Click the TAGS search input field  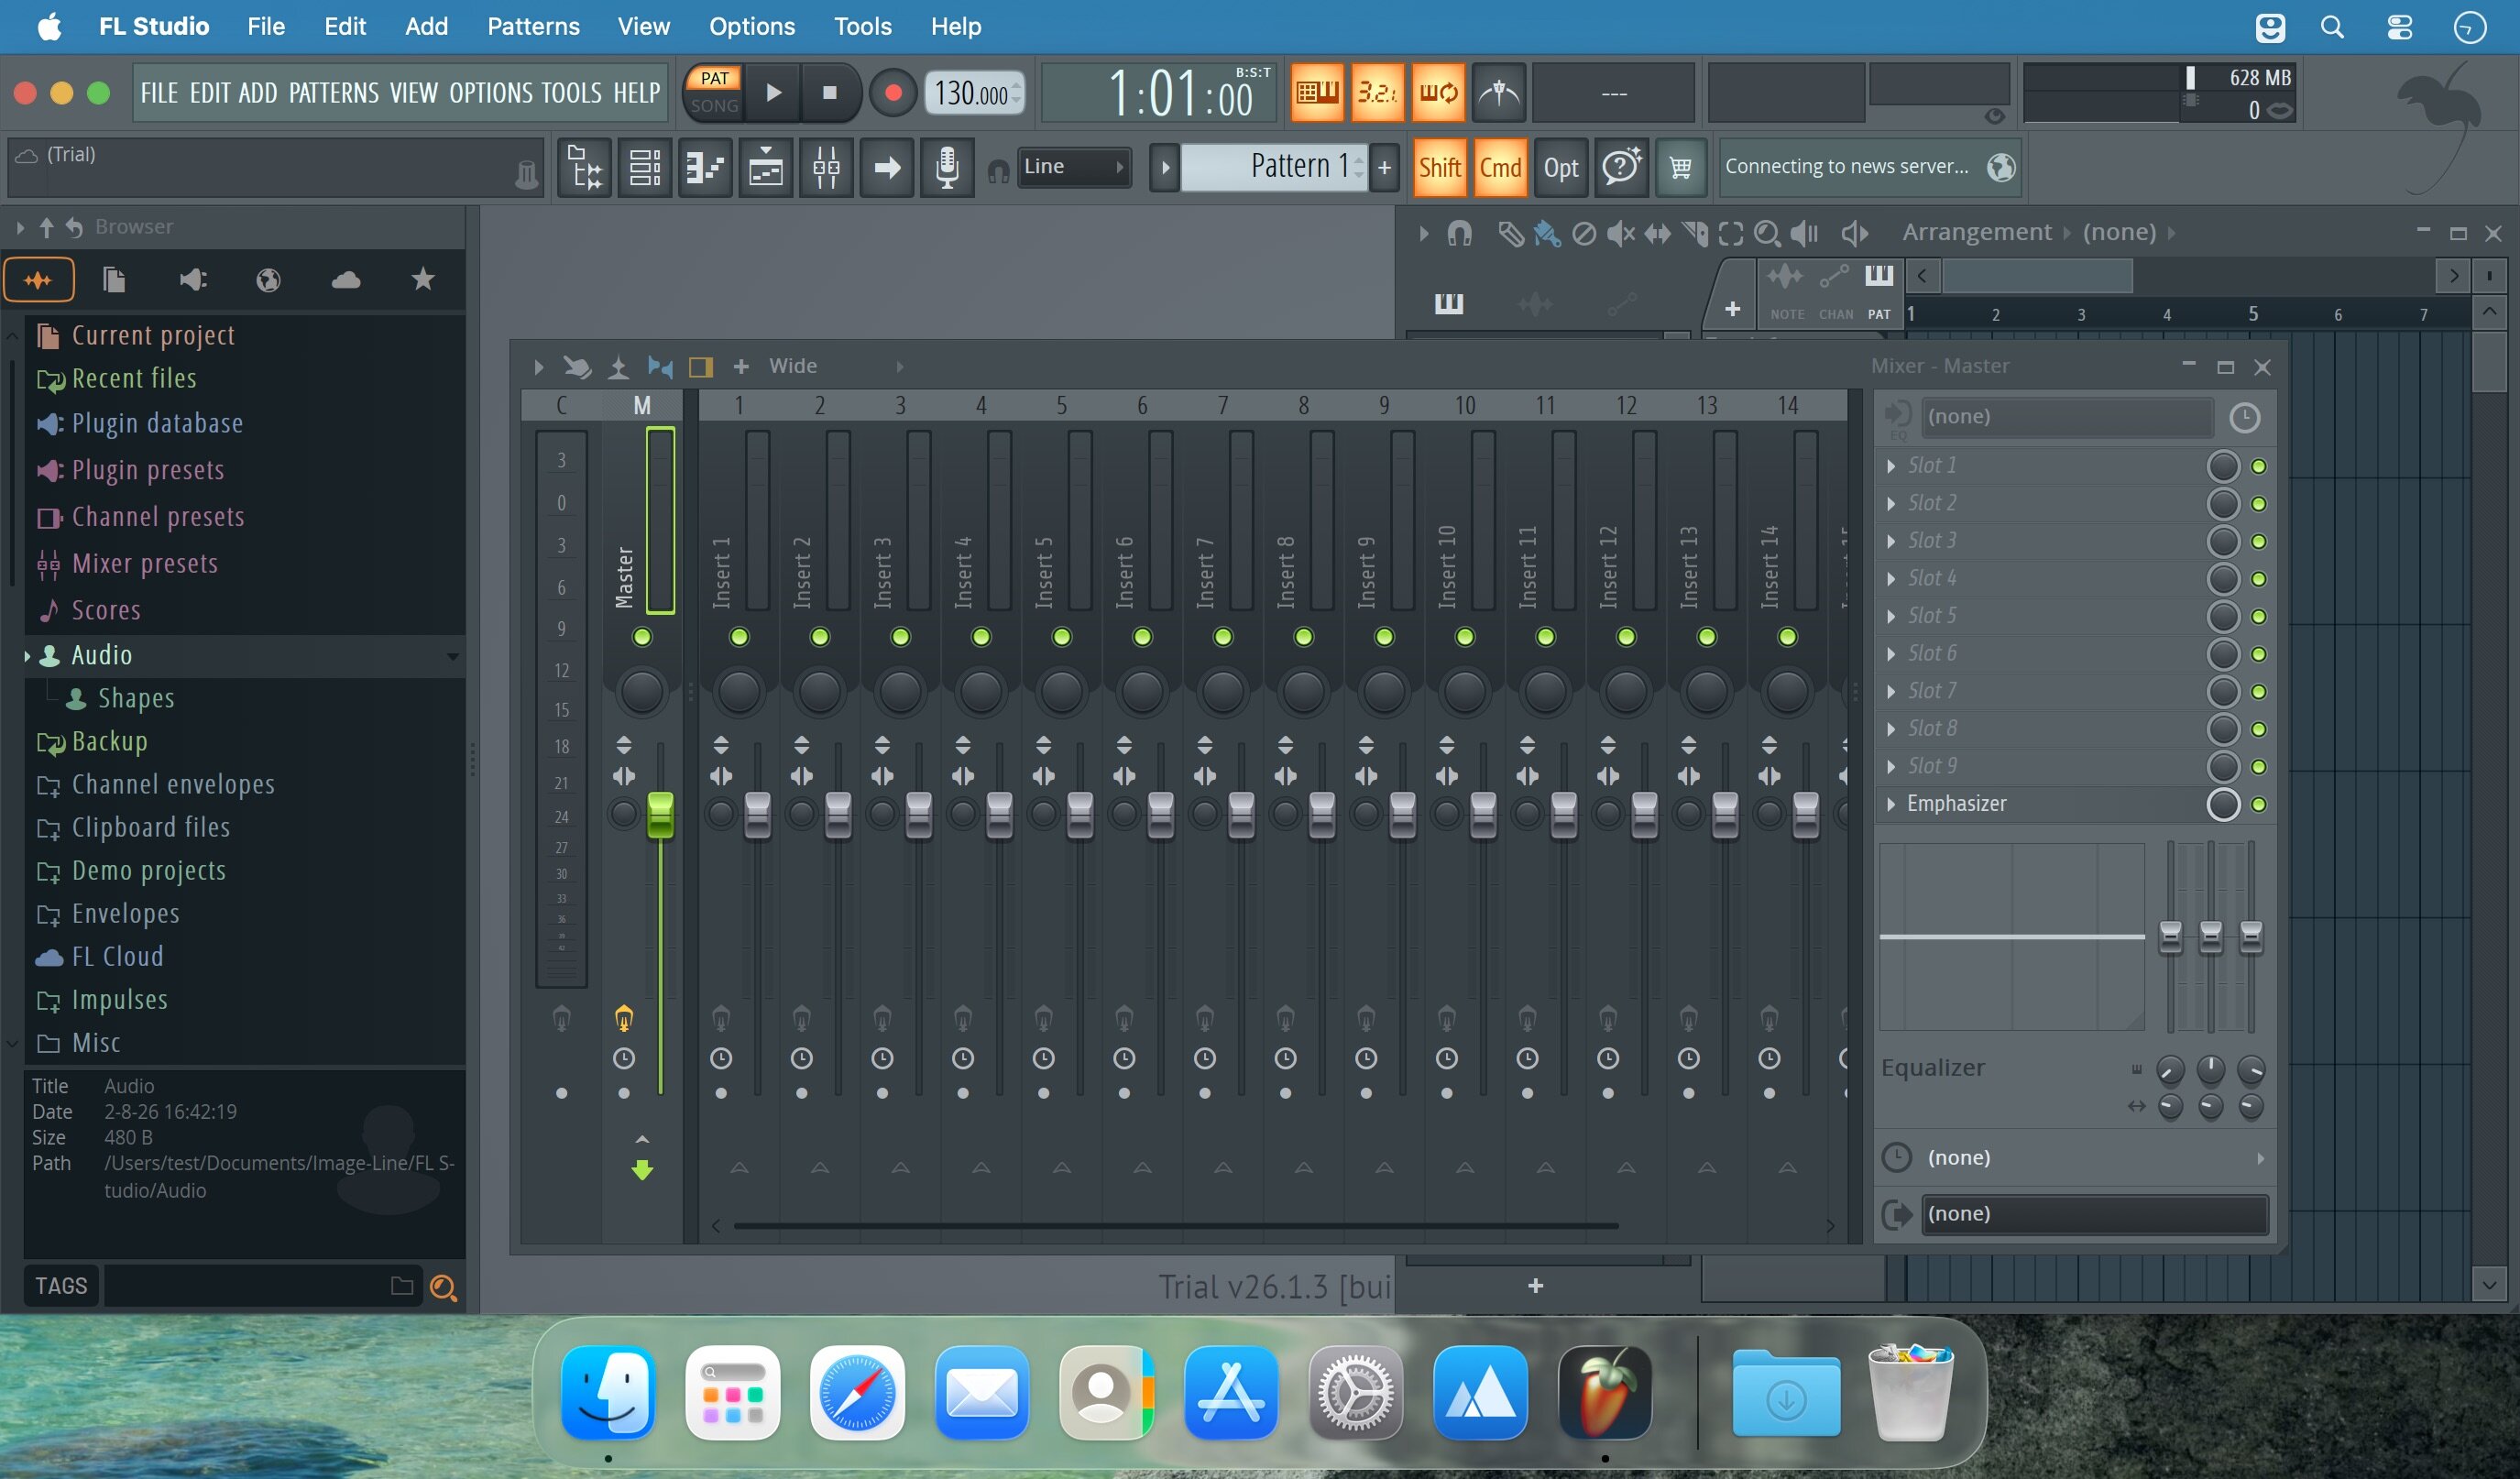246,1286
